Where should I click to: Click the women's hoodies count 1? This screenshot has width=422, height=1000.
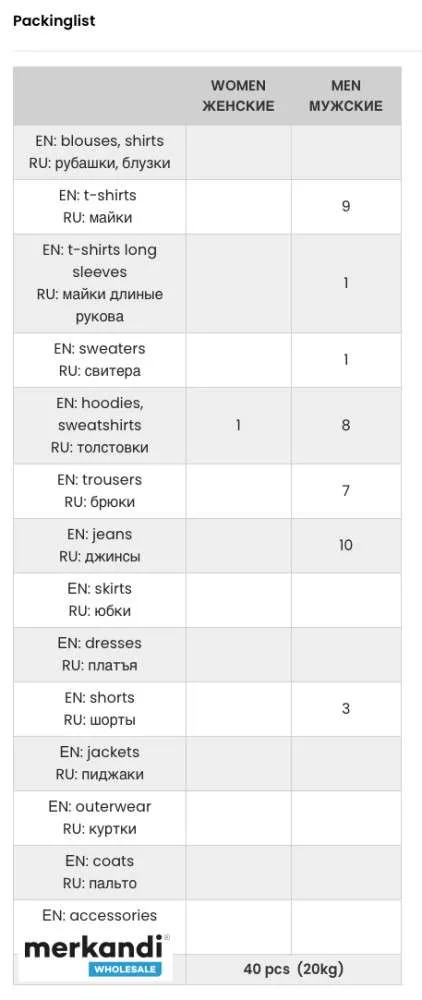tap(238, 425)
